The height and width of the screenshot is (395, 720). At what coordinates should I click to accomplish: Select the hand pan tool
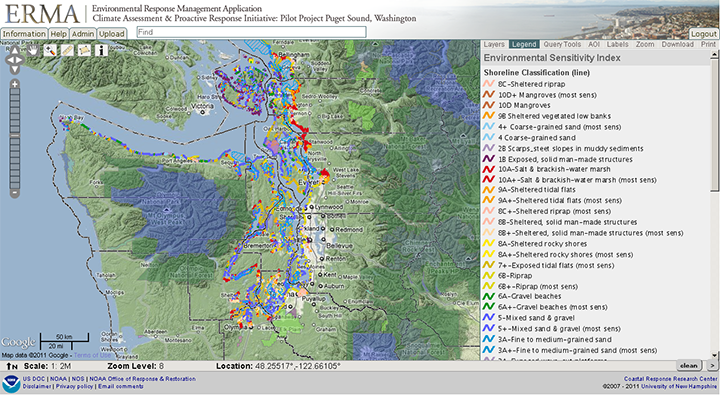point(32,50)
